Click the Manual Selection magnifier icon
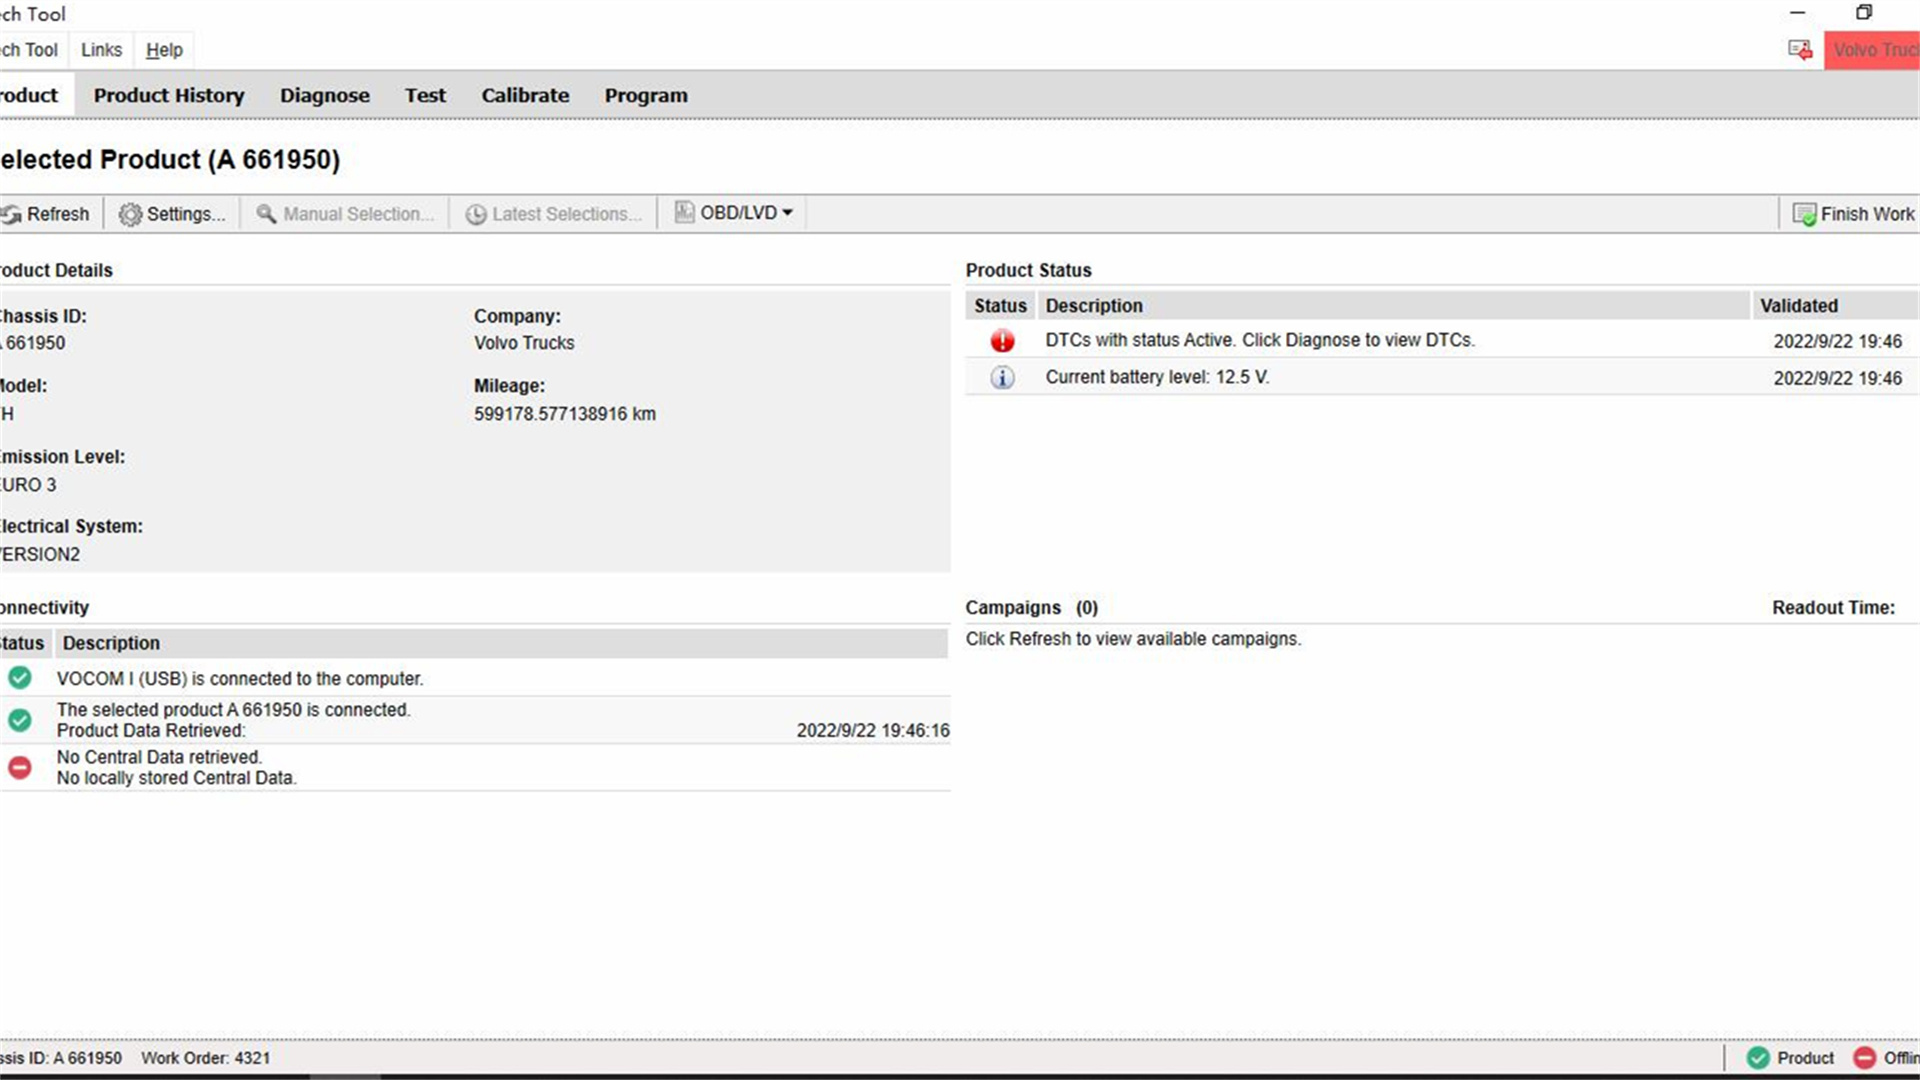 [266, 214]
